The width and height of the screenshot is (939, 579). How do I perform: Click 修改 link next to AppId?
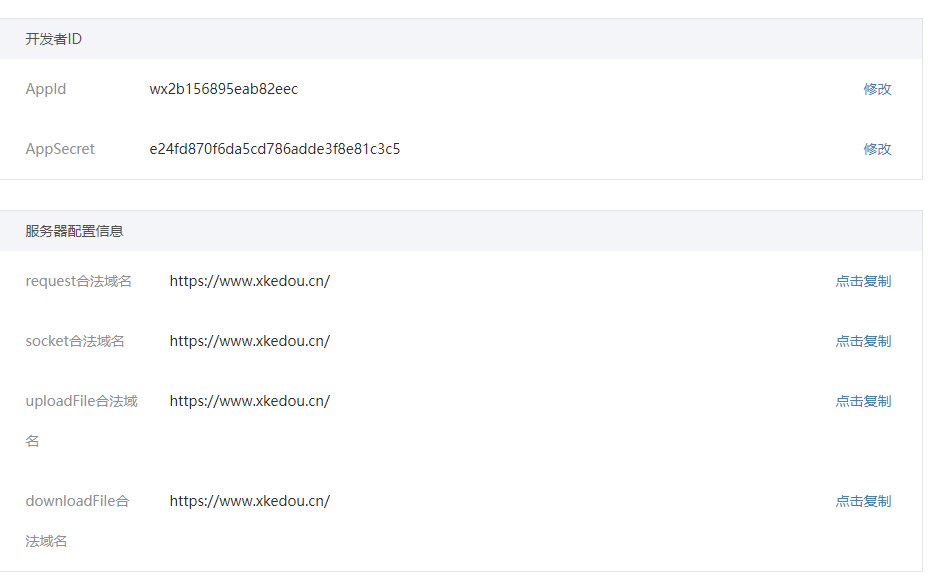click(877, 89)
